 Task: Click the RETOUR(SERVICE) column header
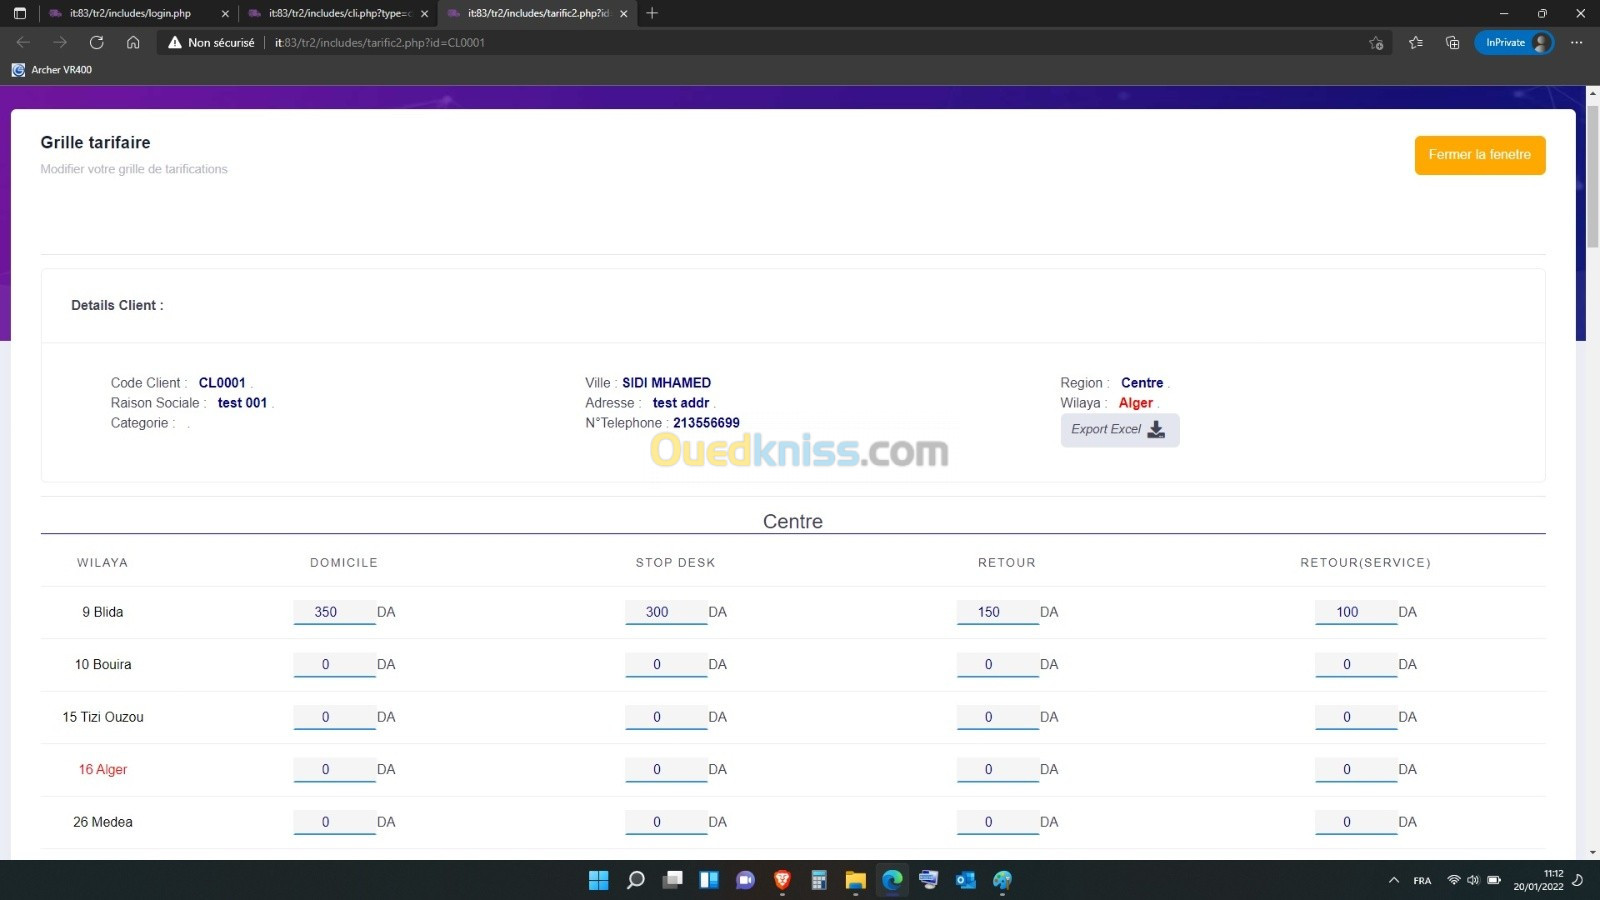click(1365, 563)
